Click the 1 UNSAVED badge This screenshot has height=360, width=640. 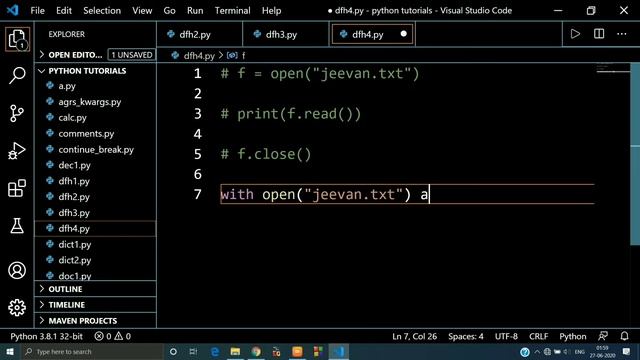131,55
